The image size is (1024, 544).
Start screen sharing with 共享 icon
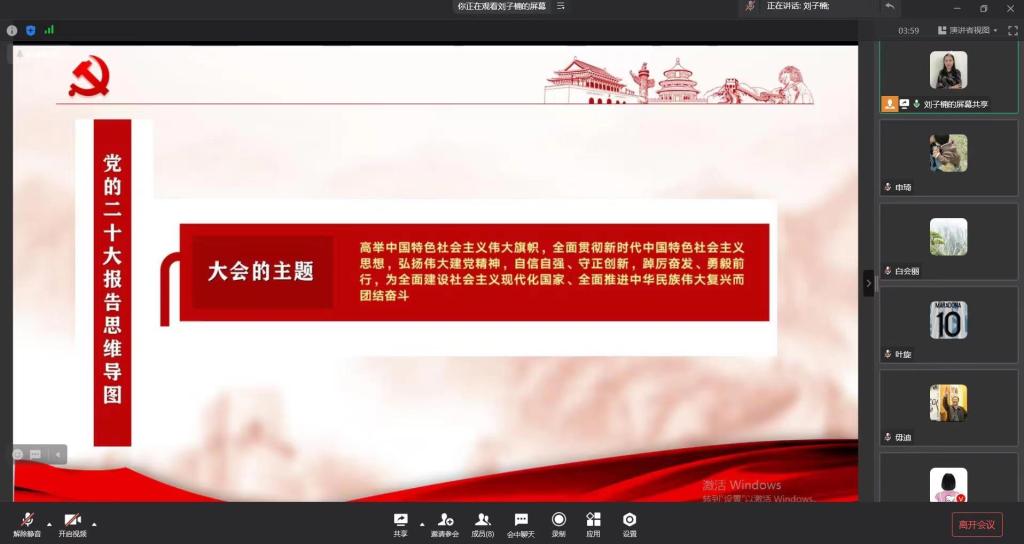400,524
